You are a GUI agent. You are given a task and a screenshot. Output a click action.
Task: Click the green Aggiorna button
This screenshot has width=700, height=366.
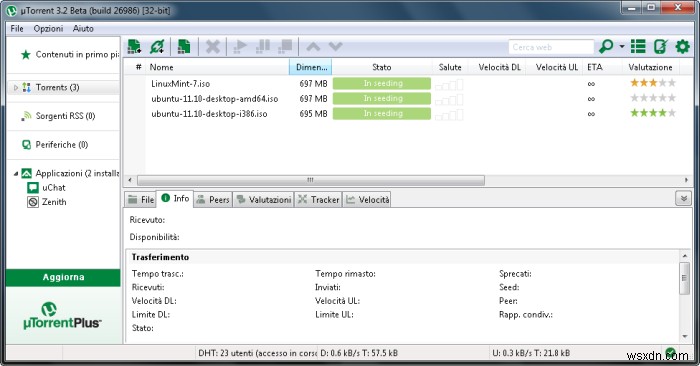point(63,277)
